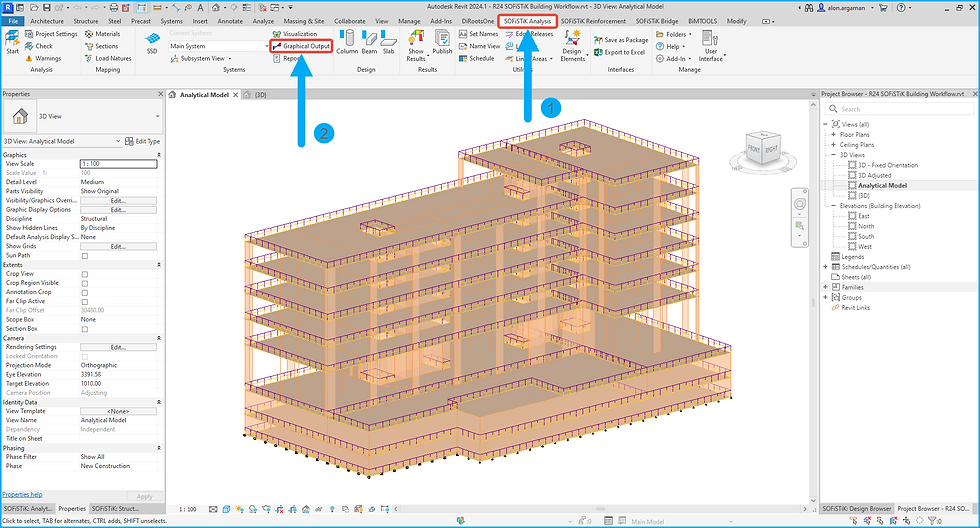This screenshot has height=528, width=980.
Task: Switch to SOFiSTiK: Design Browser tab
Action: click(857, 509)
